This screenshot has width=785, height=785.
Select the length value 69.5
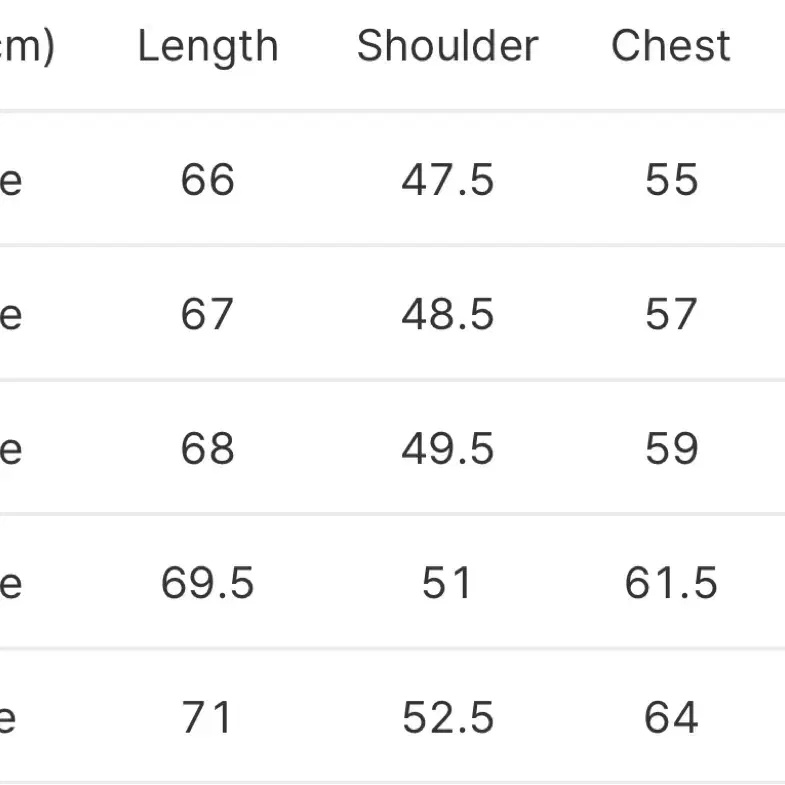207,583
